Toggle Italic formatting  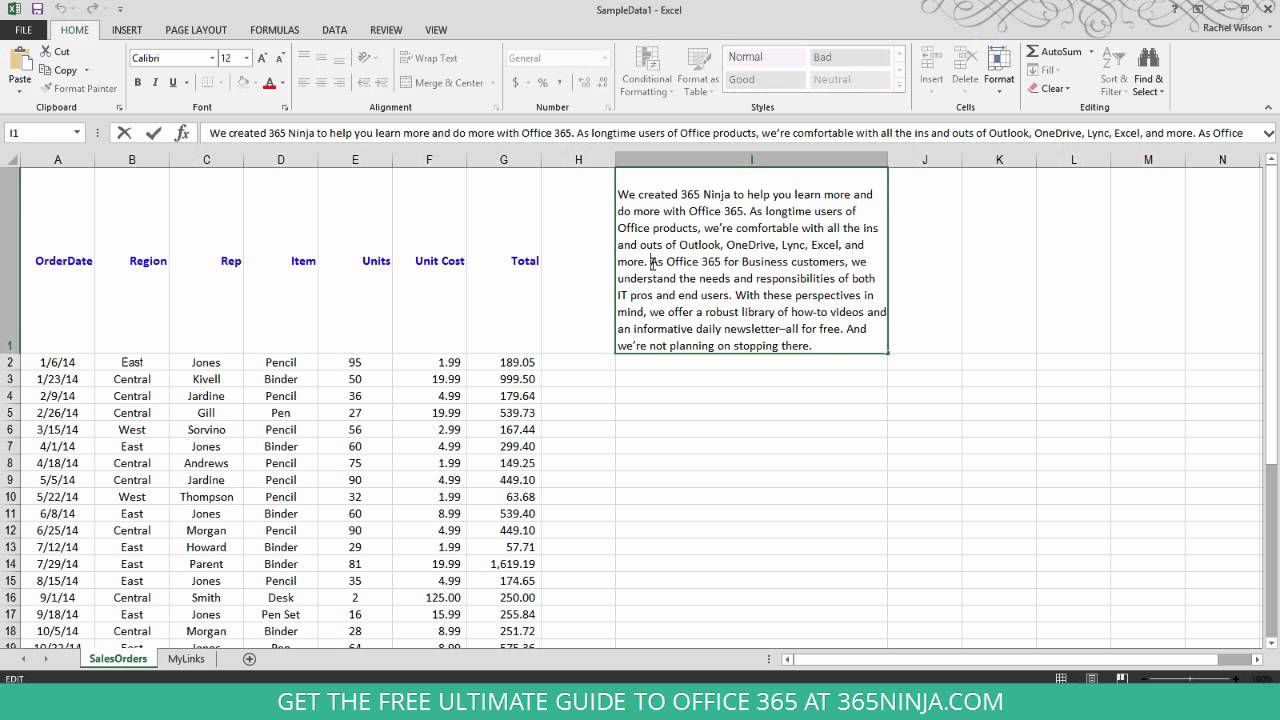155,83
